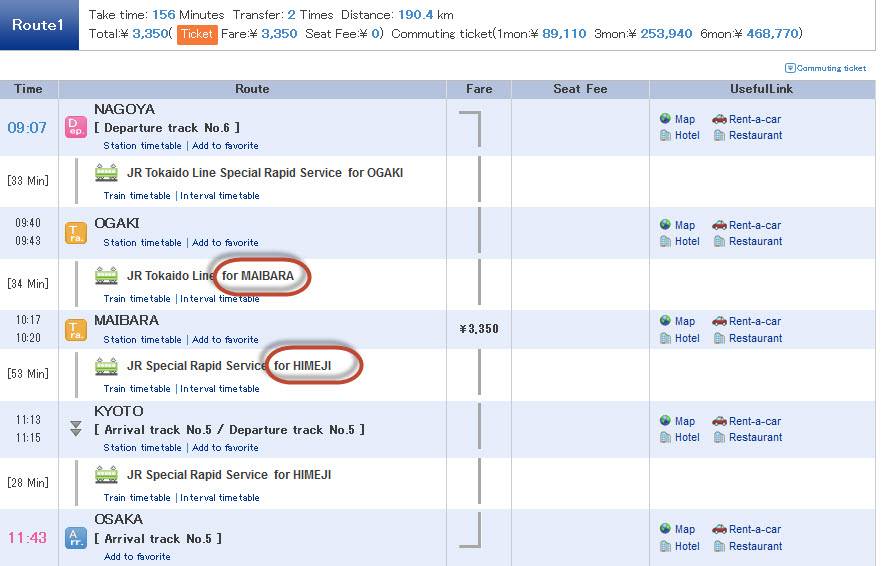Open Train timetable on the 53 Min leg
The image size is (888, 566).
136,389
